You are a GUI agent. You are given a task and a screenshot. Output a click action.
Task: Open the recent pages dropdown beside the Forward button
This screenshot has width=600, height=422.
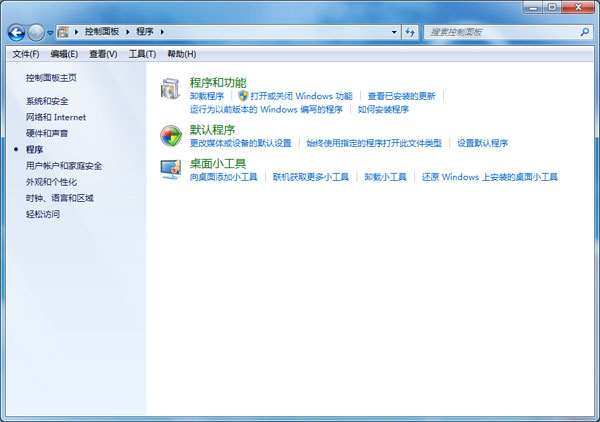(x=50, y=33)
